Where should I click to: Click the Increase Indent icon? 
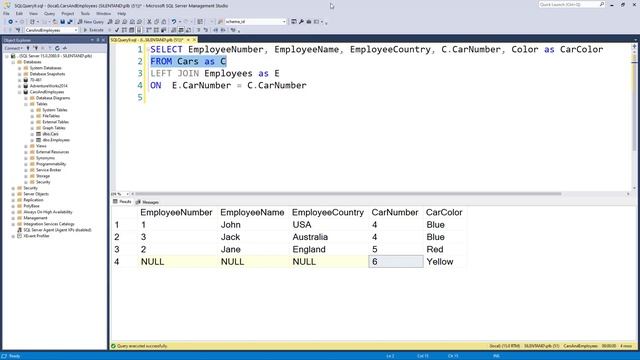pyautogui.click(x=223, y=30)
